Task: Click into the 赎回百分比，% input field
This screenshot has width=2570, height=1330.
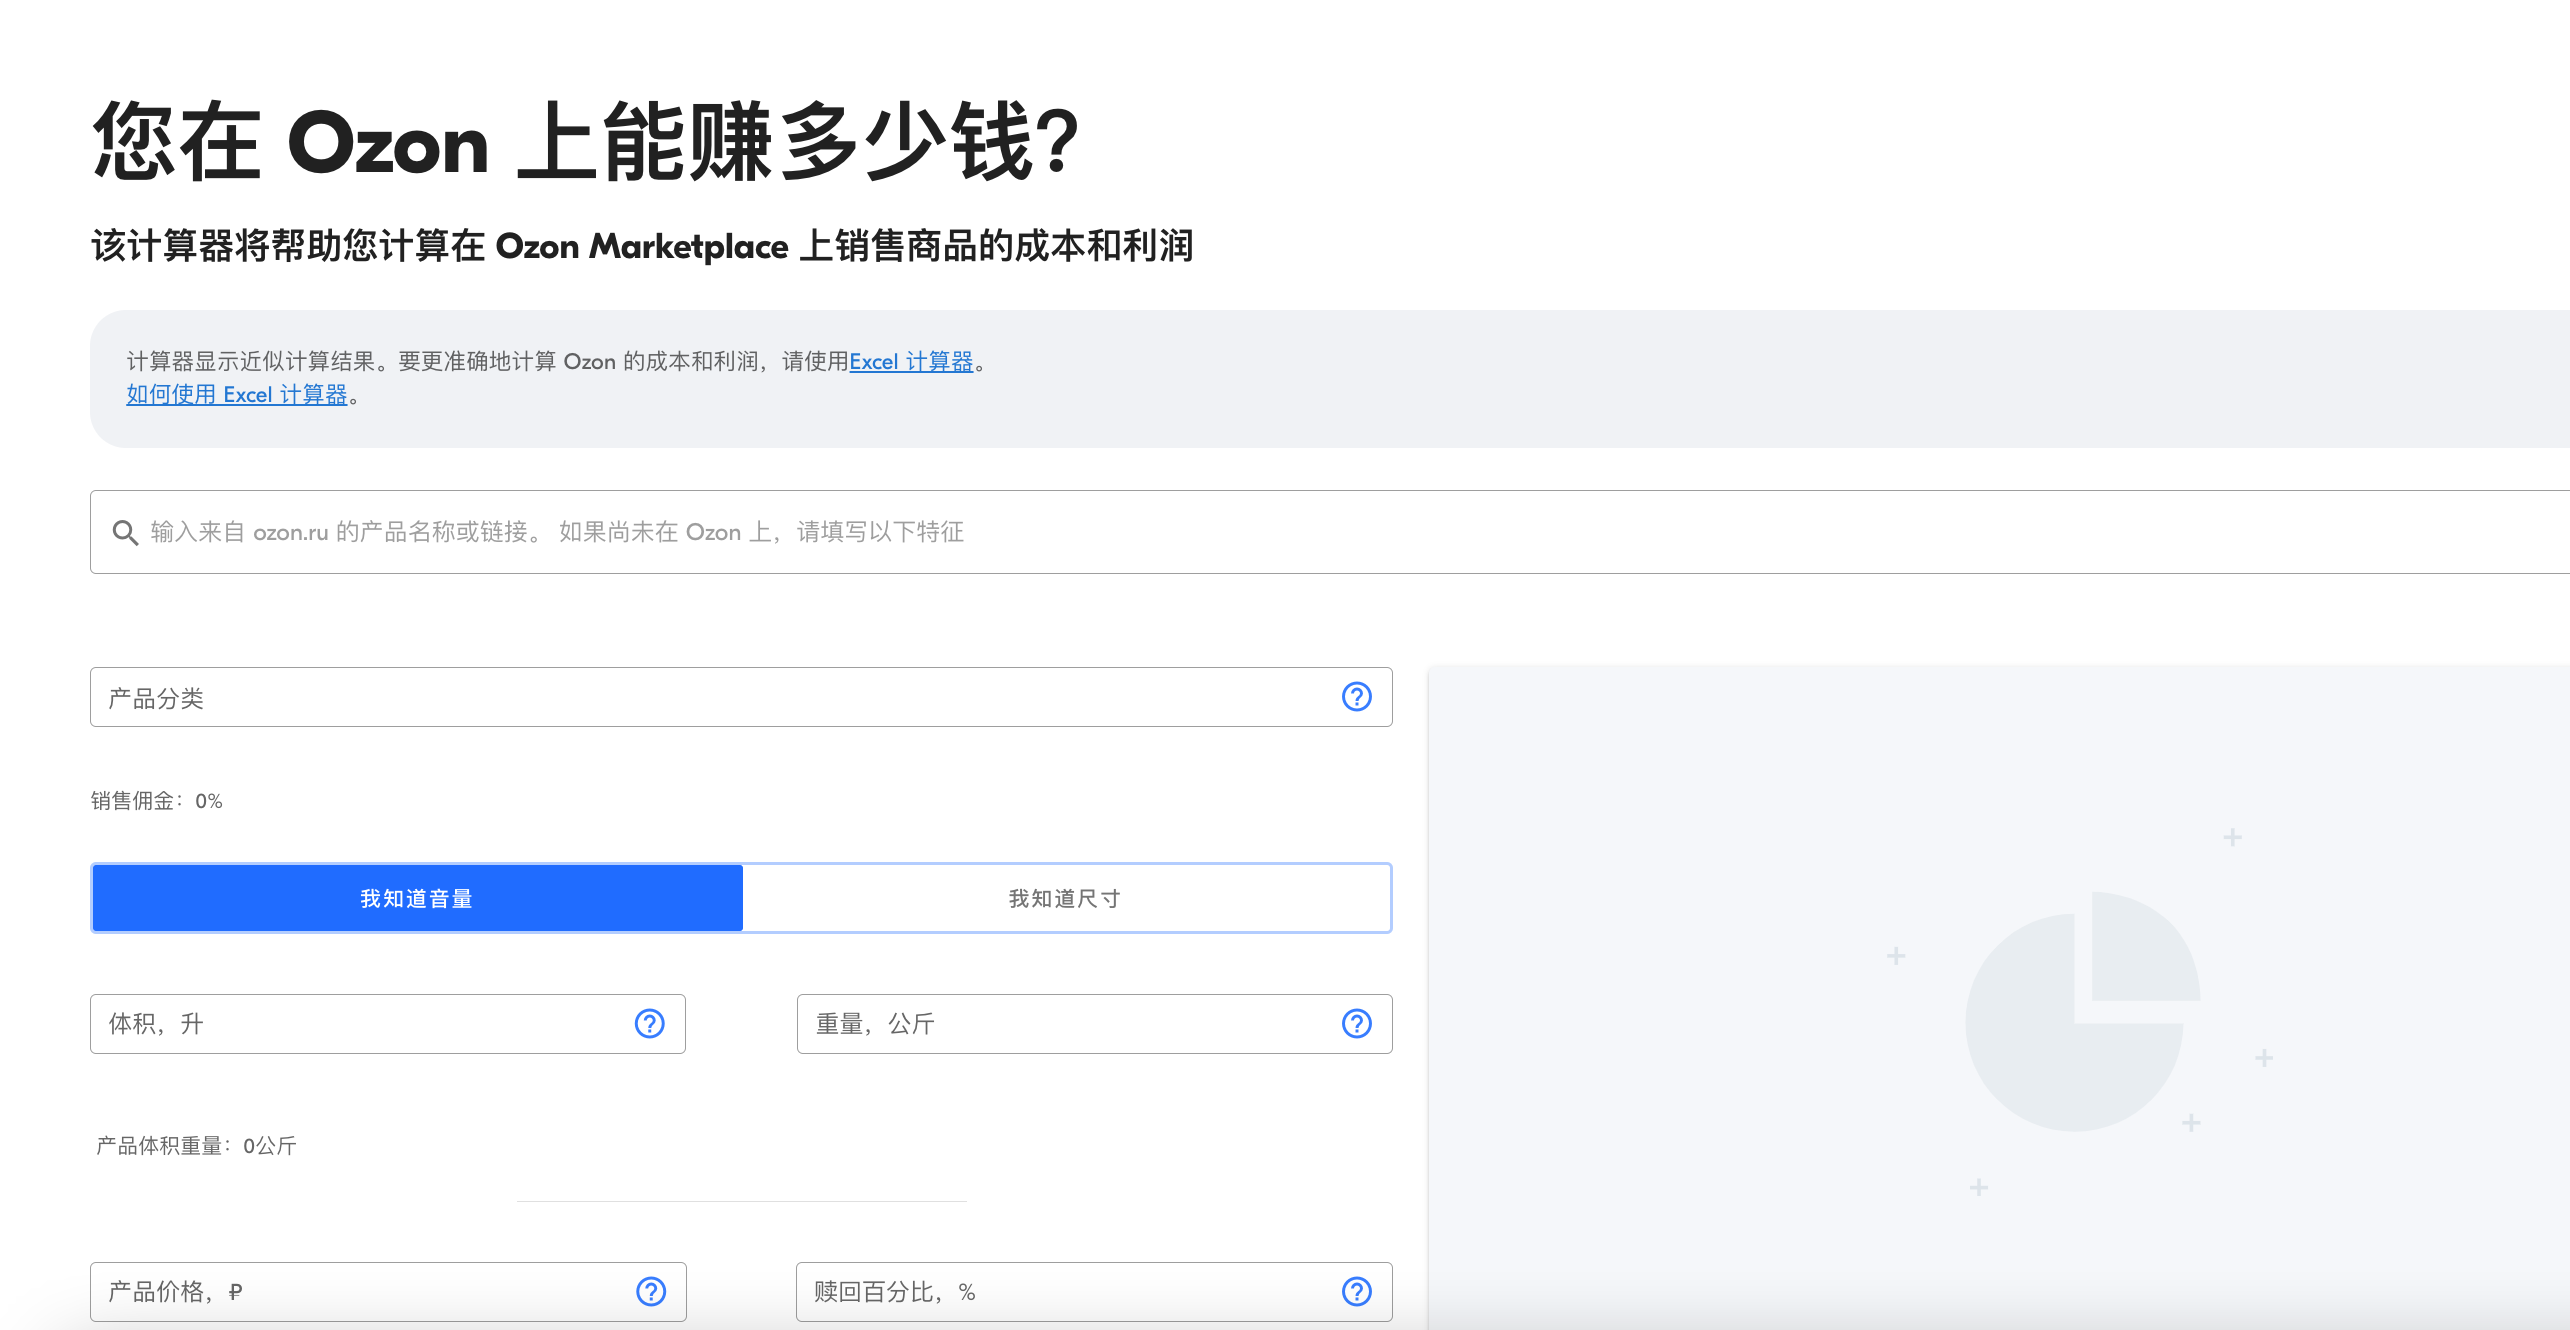Action: [1094, 1292]
